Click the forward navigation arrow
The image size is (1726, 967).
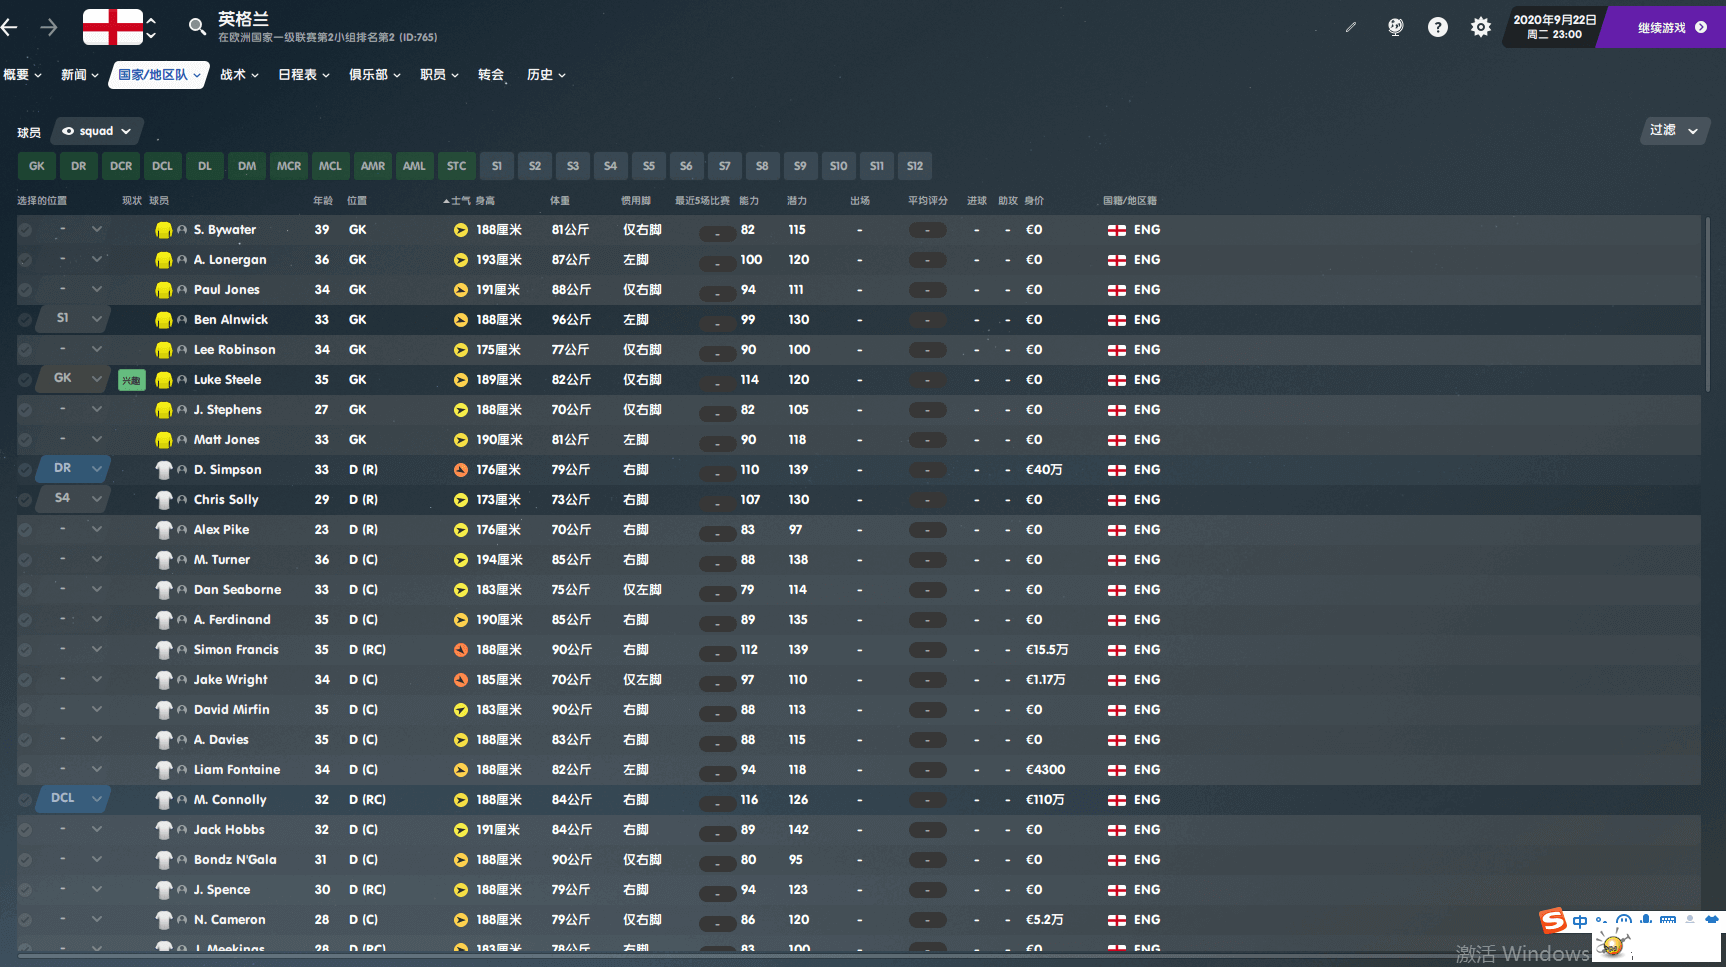point(48,28)
